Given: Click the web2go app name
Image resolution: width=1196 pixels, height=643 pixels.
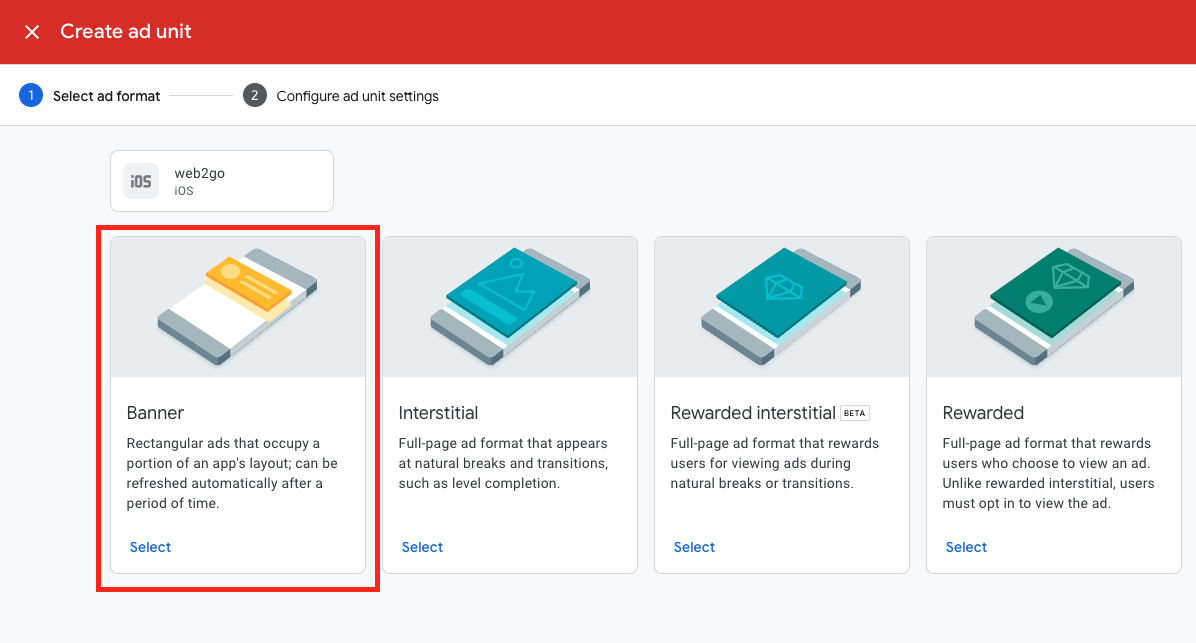Looking at the screenshot, I should point(200,173).
